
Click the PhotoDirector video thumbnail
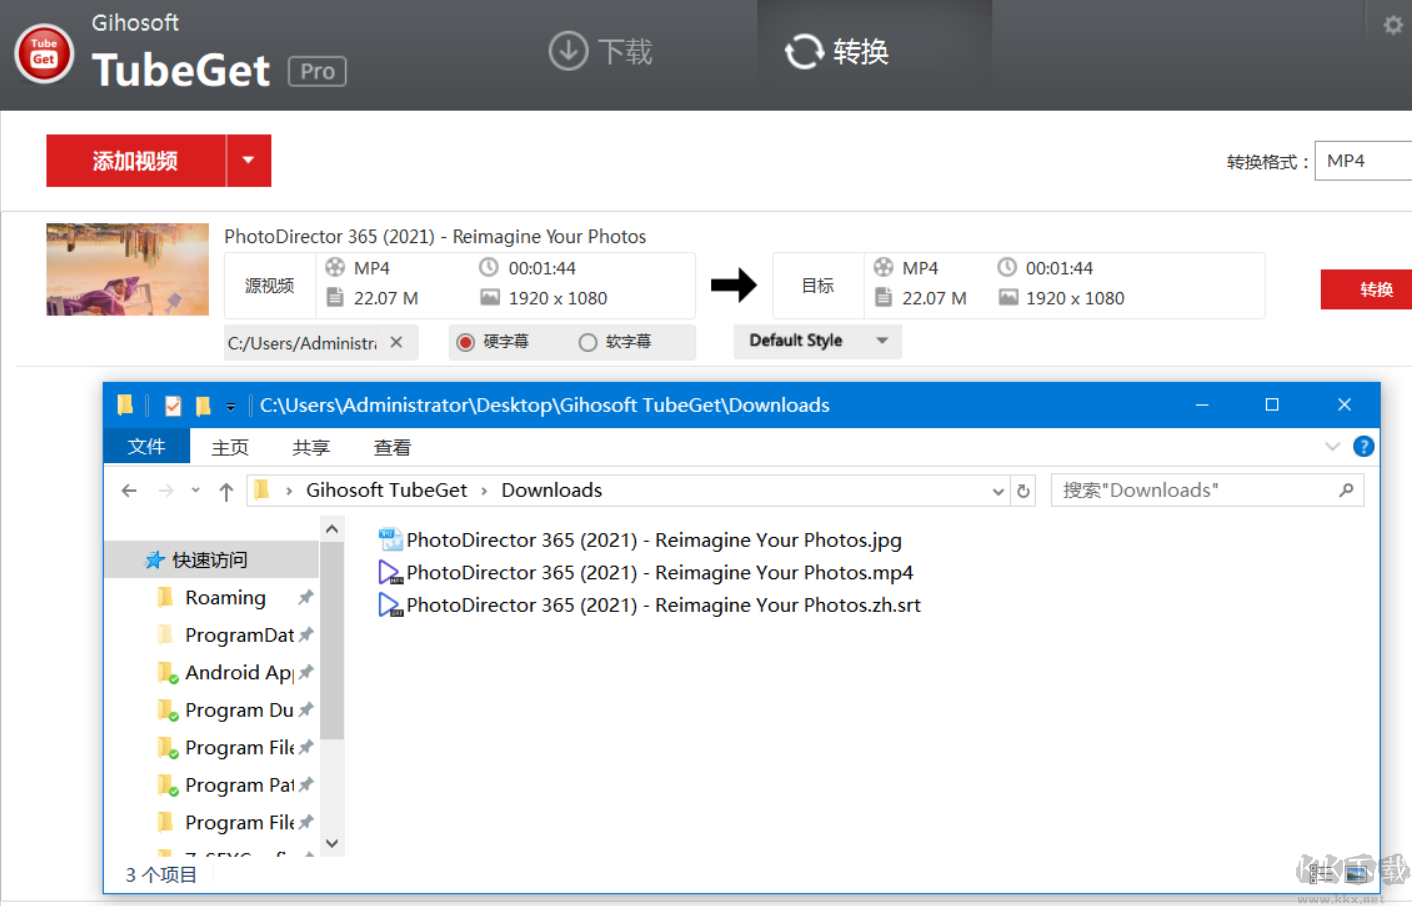click(x=127, y=269)
